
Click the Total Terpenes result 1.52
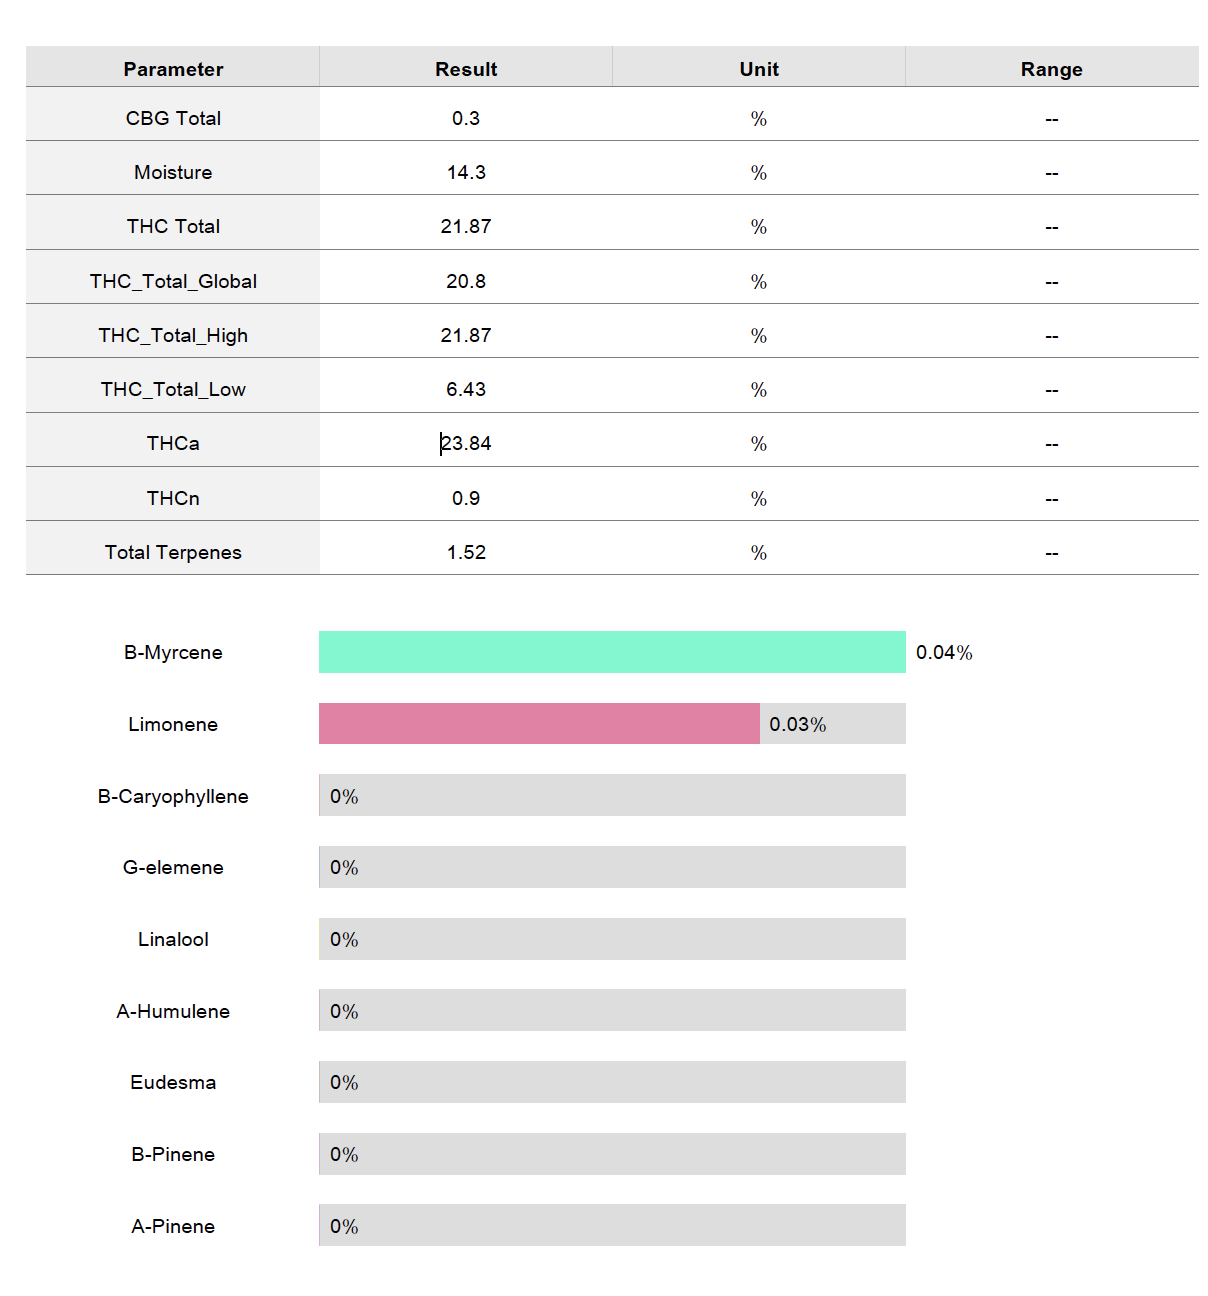[x=466, y=552]
